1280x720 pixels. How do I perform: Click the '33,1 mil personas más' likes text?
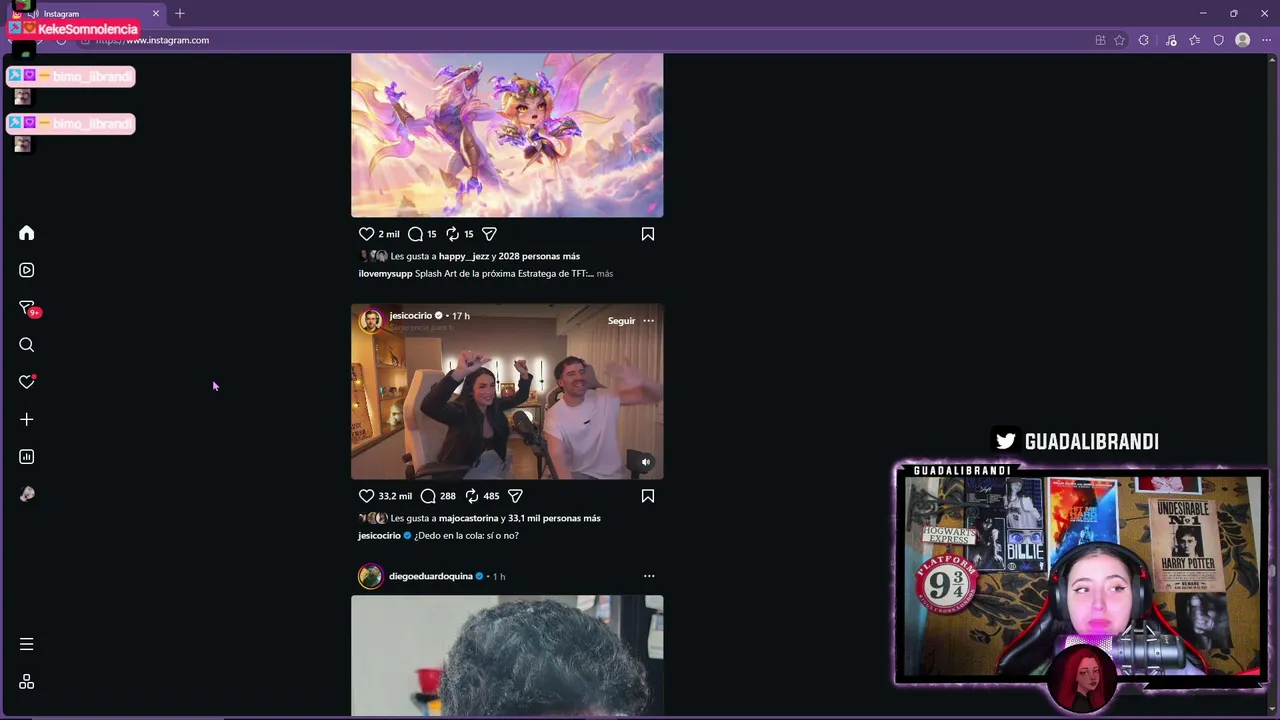coord(554,519)
